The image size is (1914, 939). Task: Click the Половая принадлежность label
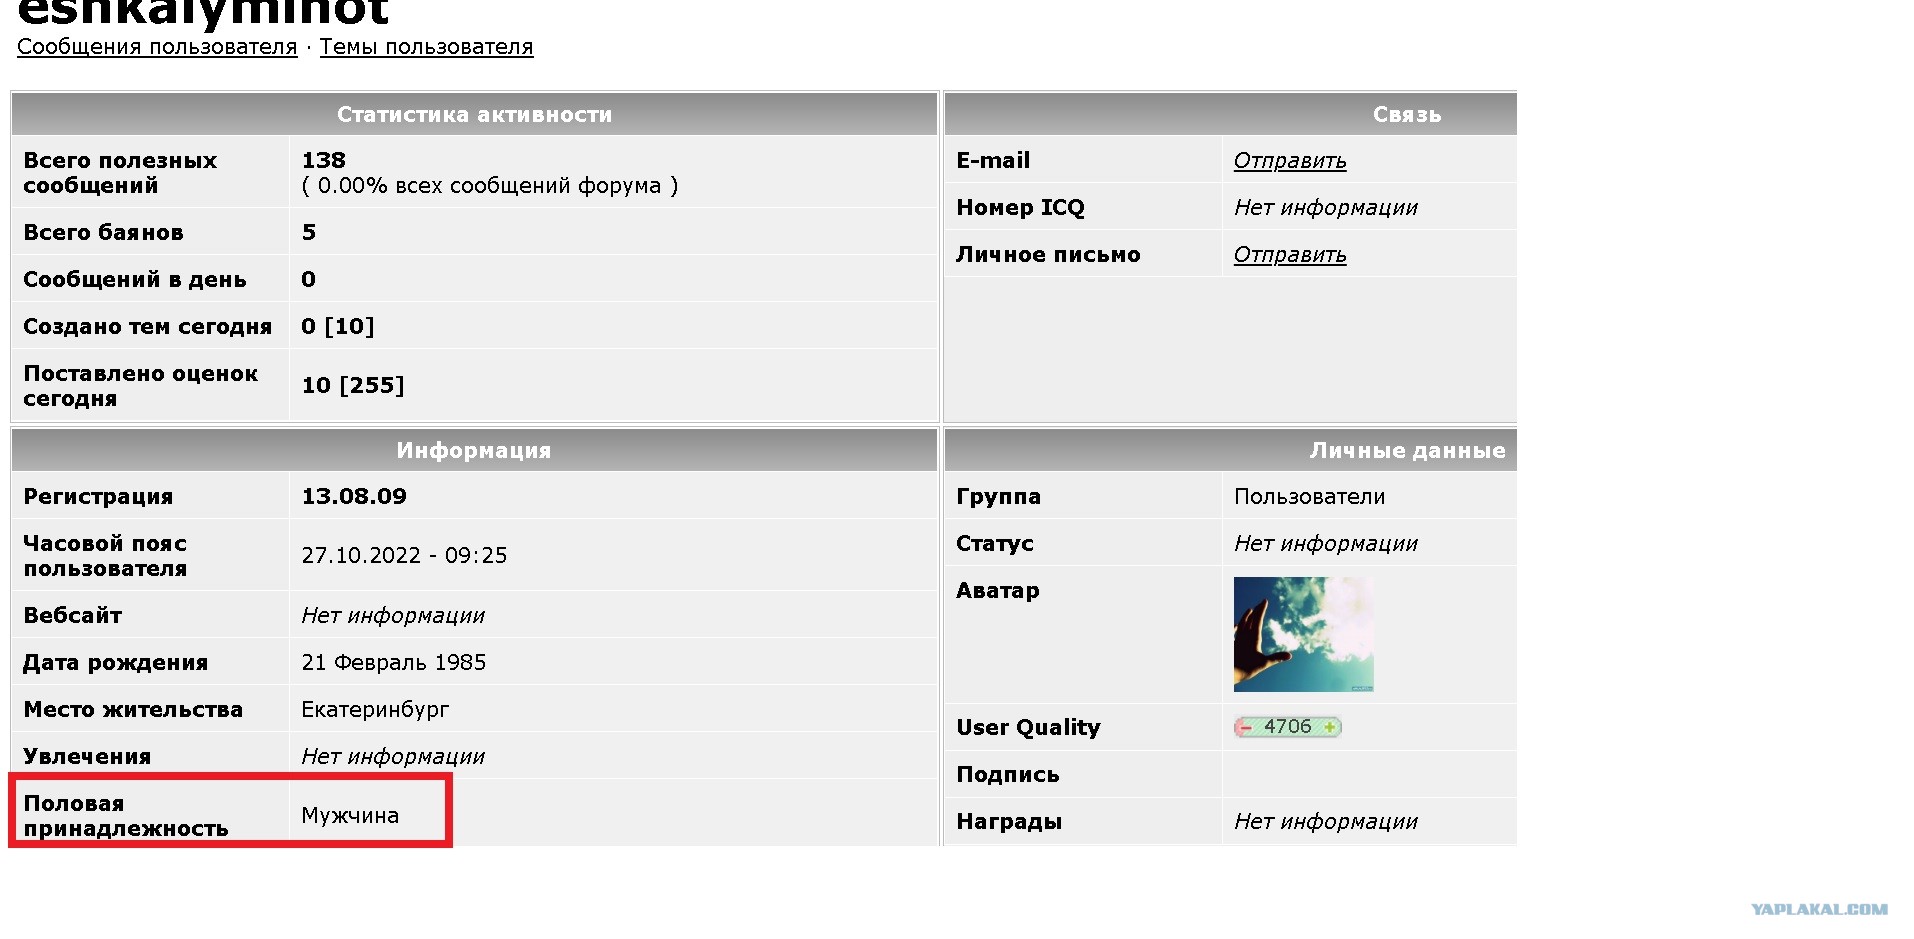(x=126, y=816)
